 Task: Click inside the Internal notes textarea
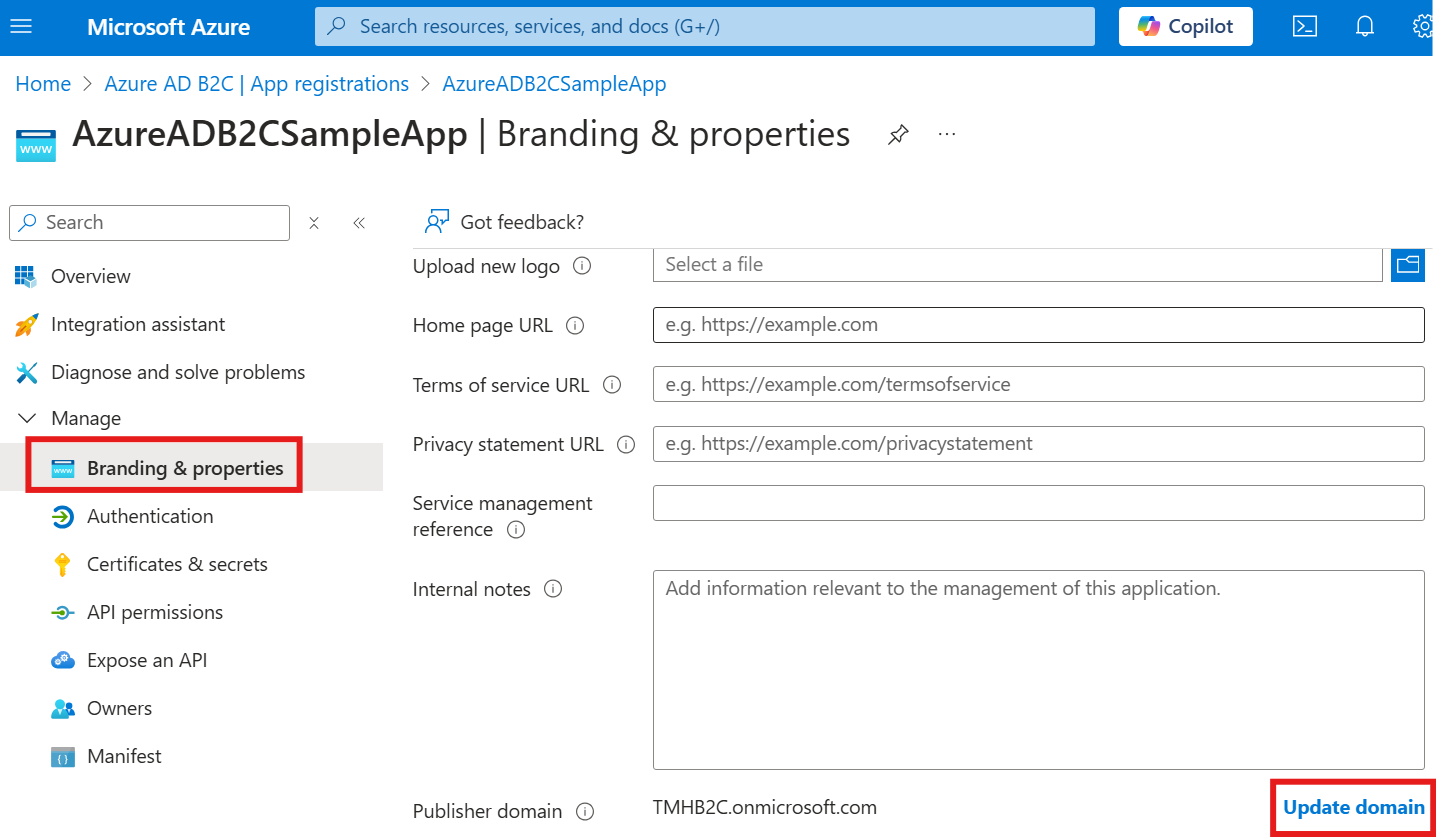[1038, 670]
